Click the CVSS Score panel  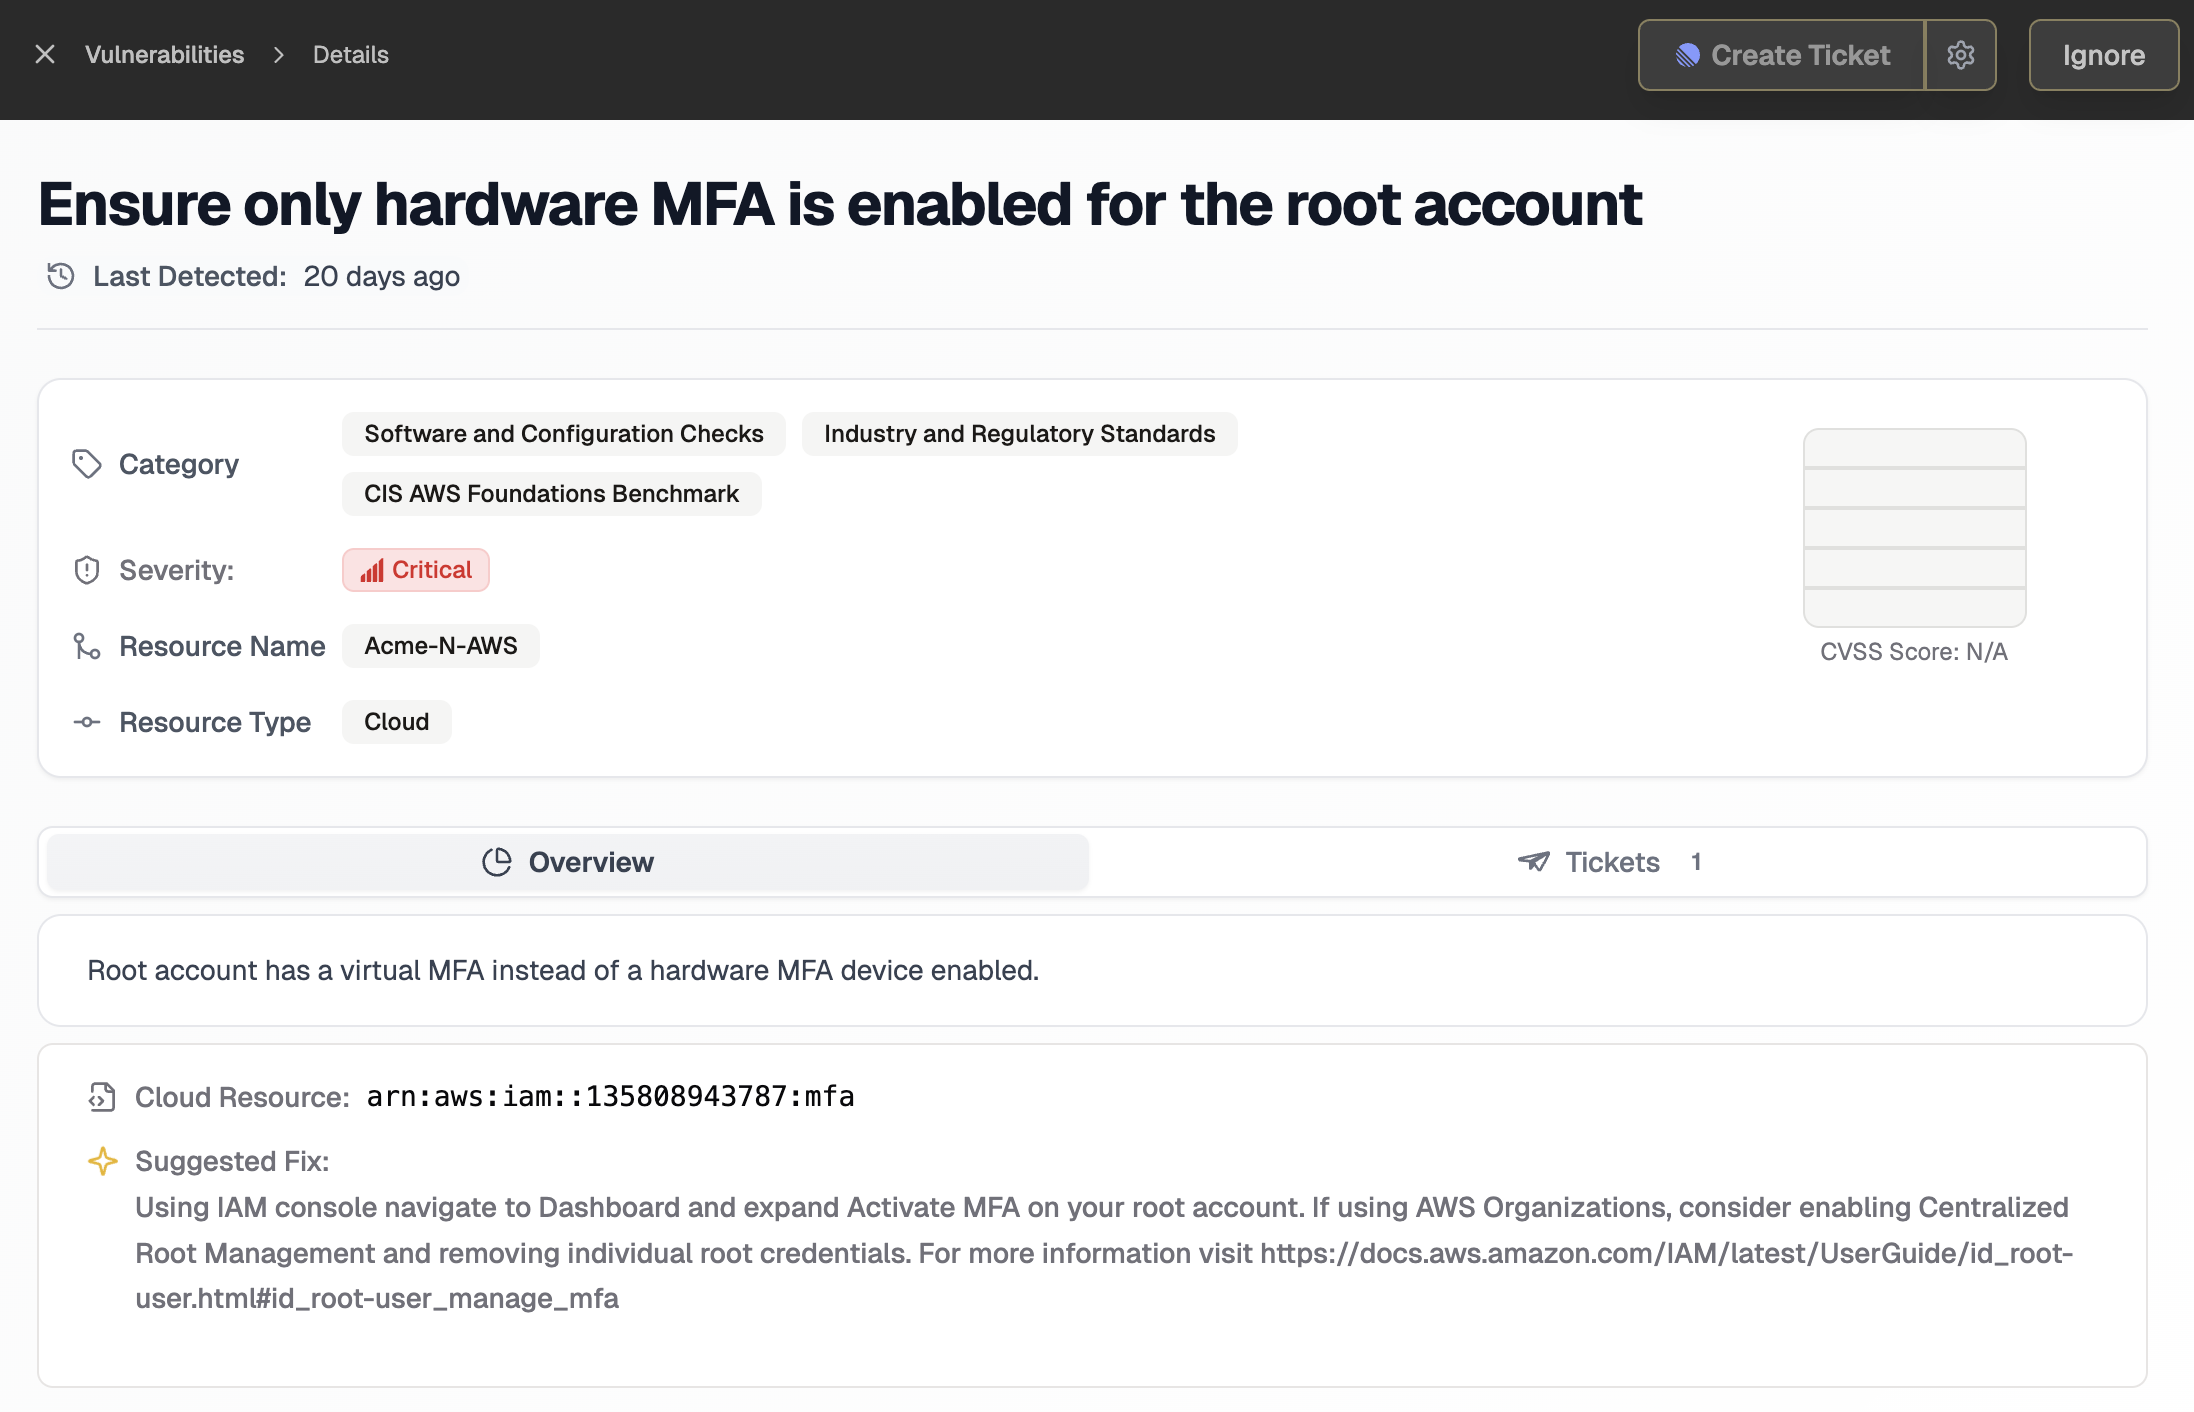pos(1913,528)
